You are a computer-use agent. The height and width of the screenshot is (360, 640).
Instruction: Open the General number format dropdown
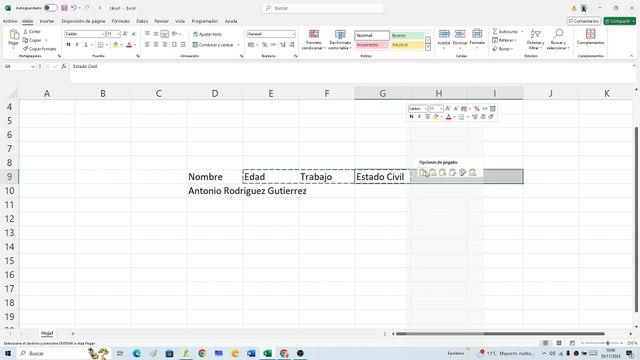coord(293,34)
